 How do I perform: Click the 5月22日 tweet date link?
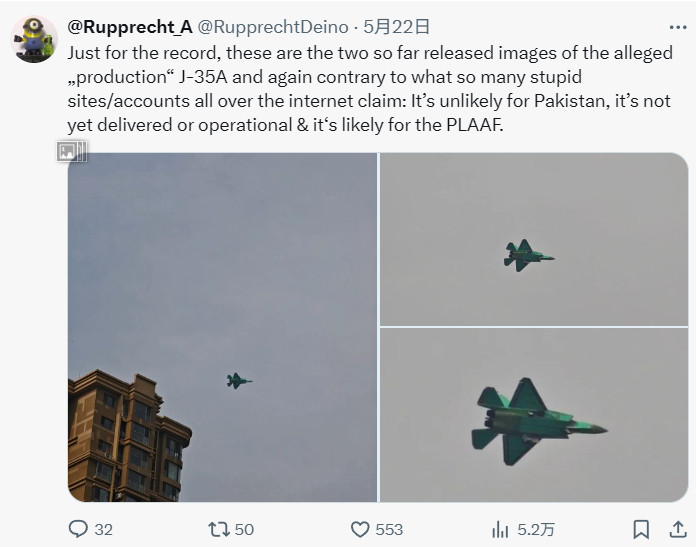[x=396, y=27]
